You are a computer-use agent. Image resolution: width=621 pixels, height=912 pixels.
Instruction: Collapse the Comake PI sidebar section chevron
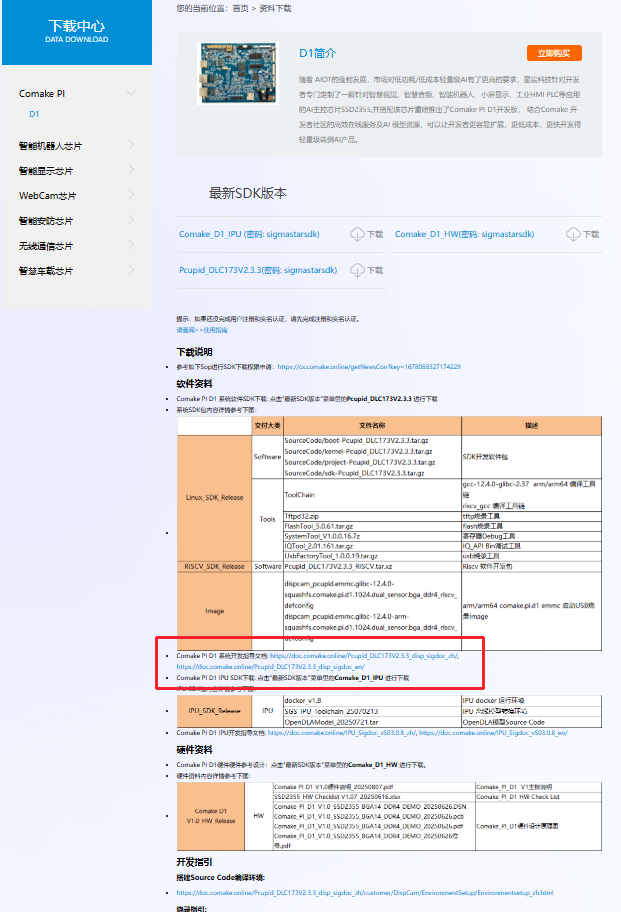(131, 93)
